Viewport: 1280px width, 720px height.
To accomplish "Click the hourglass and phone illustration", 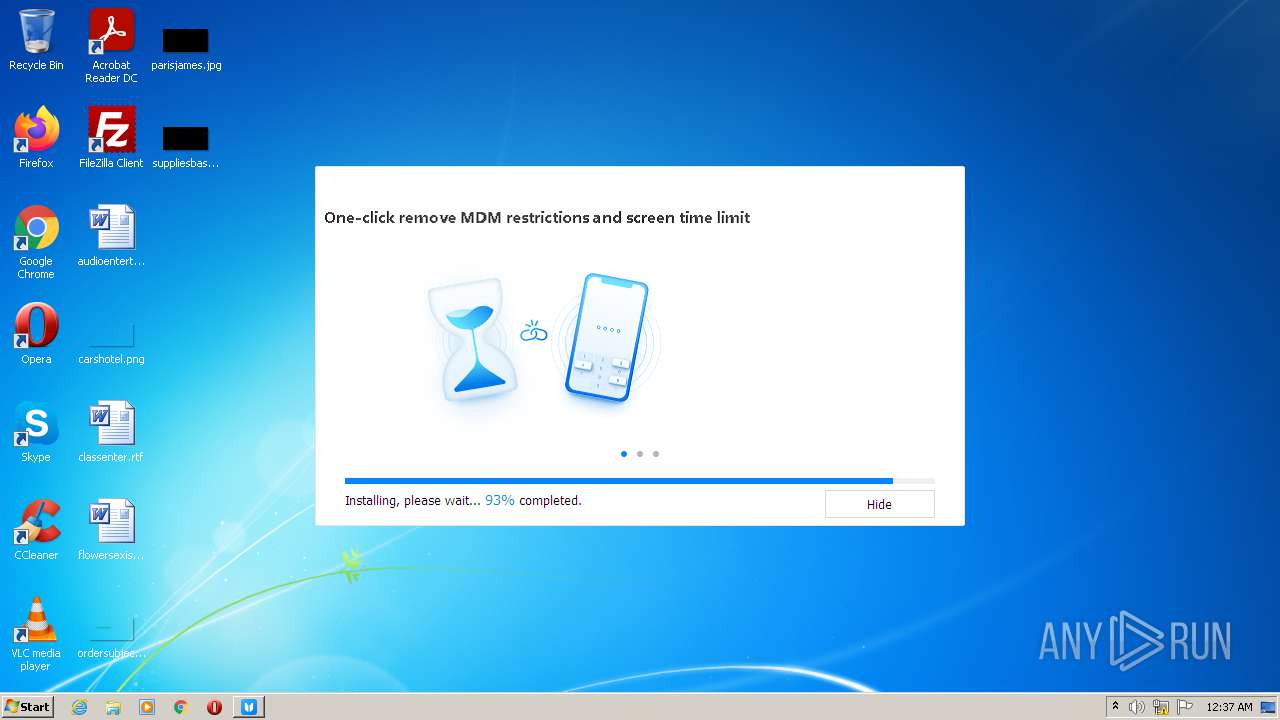I will pyautogui.click(x=545, y=338).
